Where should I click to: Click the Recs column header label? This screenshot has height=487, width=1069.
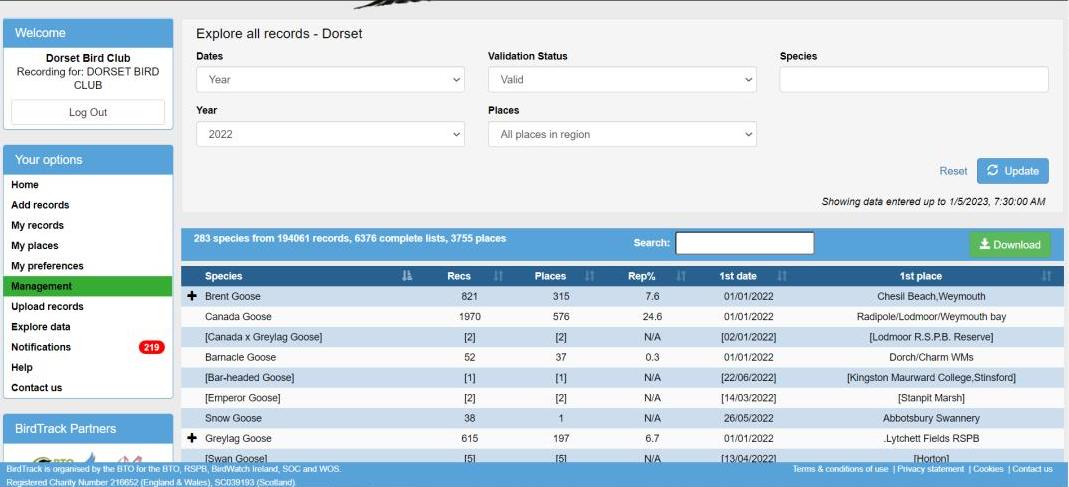click(459, 276)
